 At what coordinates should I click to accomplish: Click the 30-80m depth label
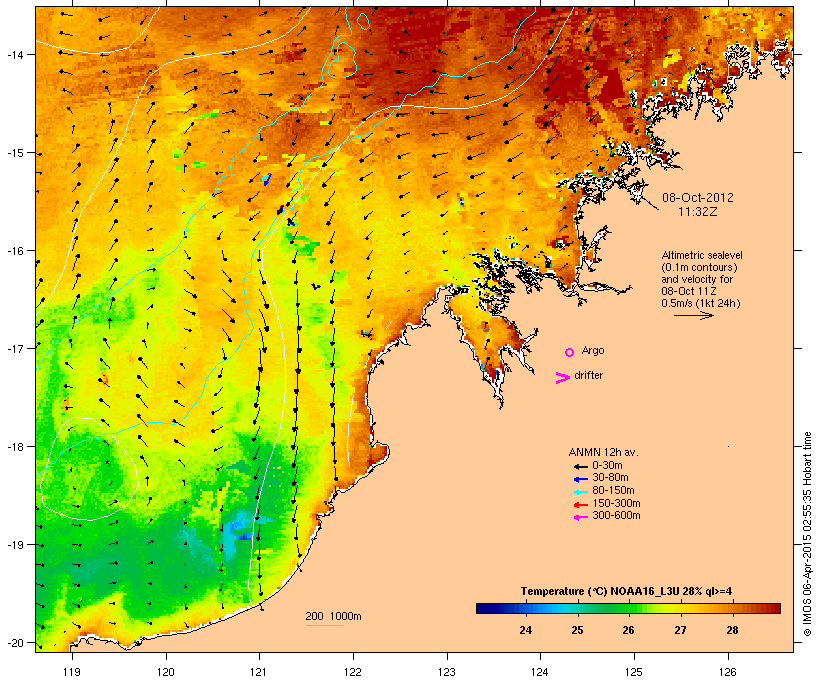tap(610, 478)
